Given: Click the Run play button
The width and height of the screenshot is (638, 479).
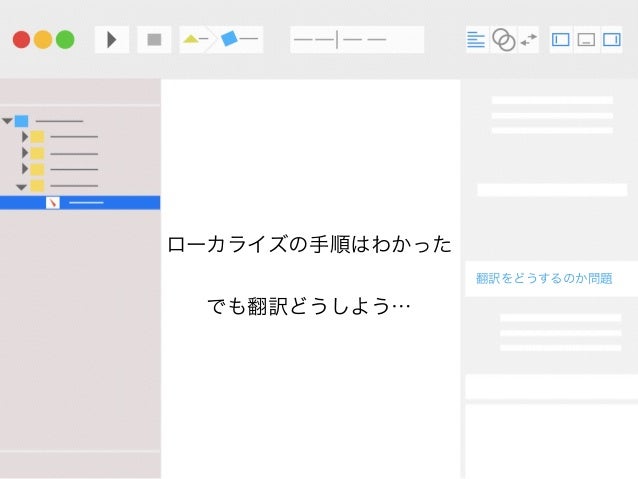Looking at the screenshot, I should [x=112, y=39].
